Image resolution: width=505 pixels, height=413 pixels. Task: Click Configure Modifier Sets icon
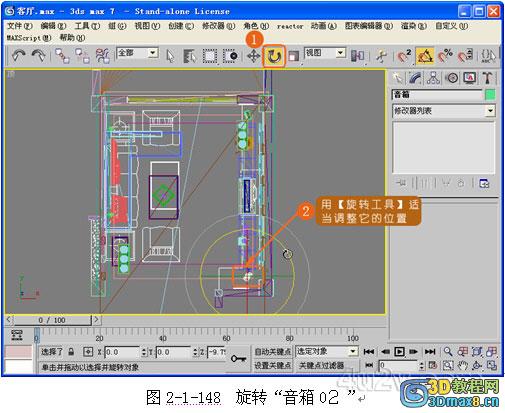(x=484, y=183)
